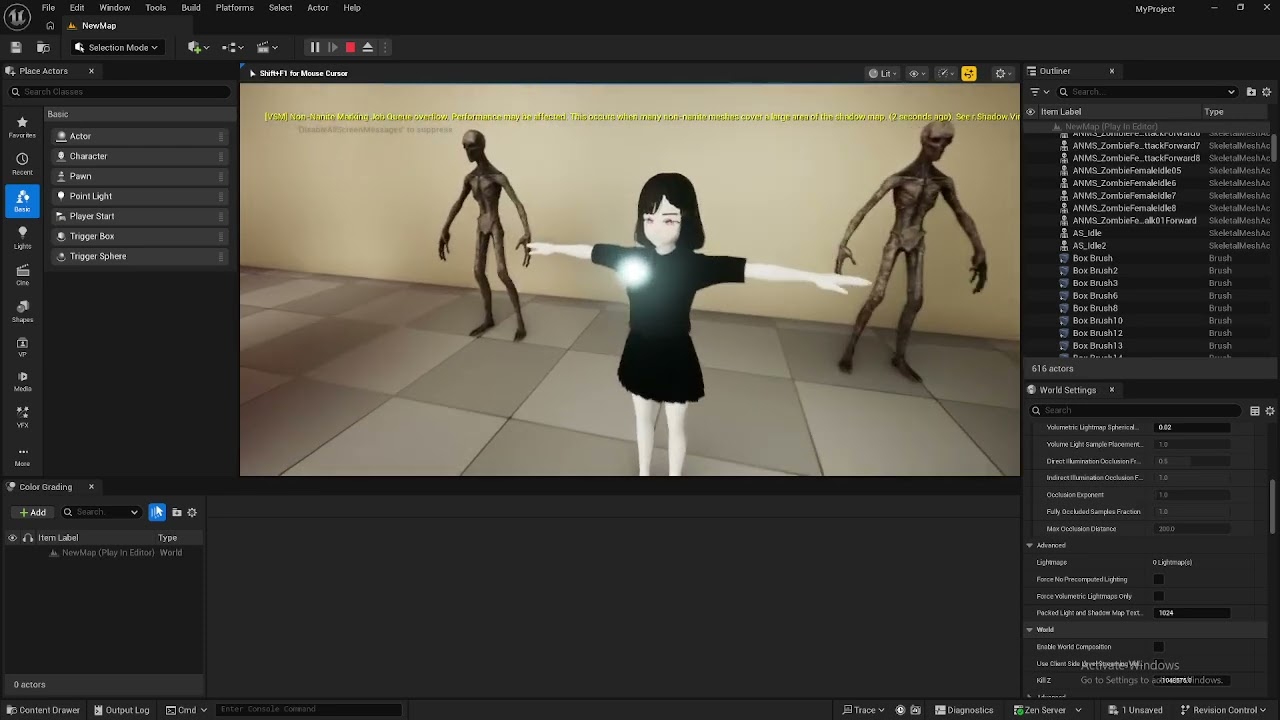
Task: Click the Outliner add folder icon
Action: tap(1251, 92)
